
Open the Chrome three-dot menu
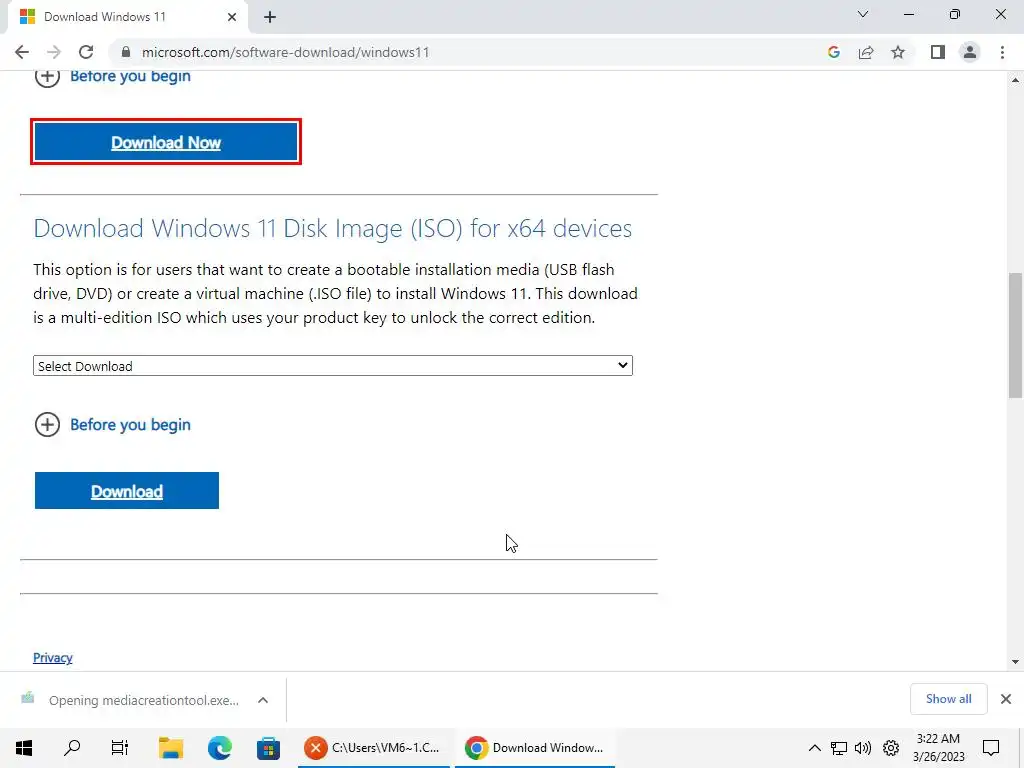pyautogui.click(x=1002, y=52)
